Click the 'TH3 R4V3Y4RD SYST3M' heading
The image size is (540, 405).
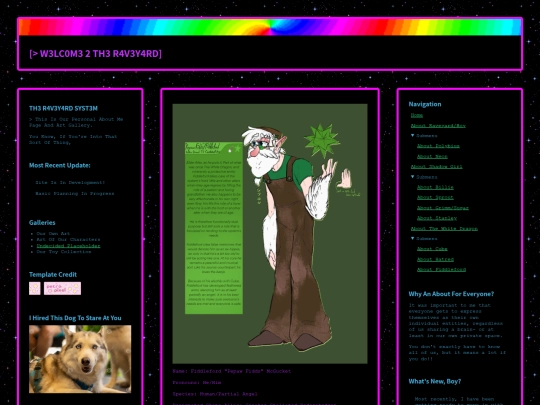pos(63,108)
